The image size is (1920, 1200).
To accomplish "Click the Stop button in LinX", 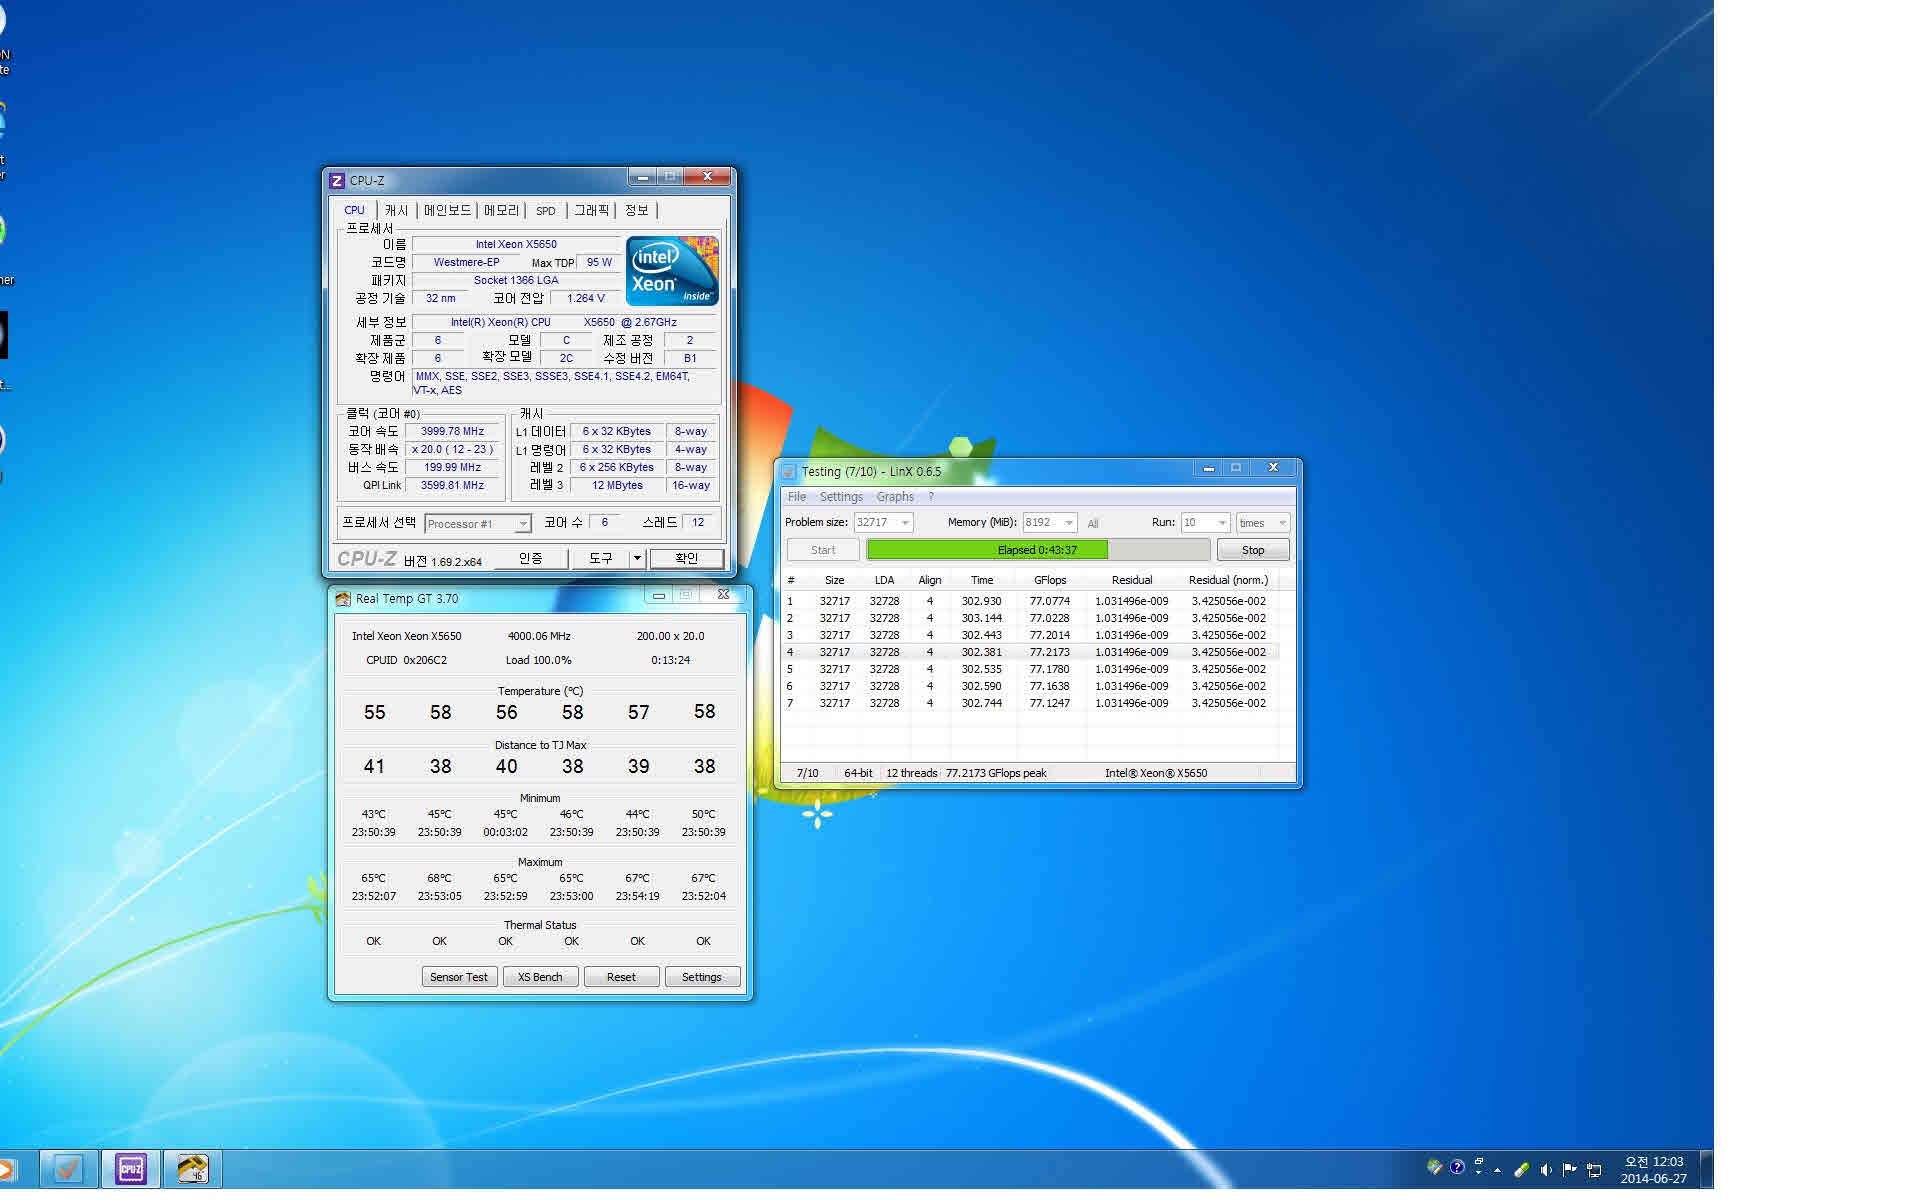I will pos(1253,550).
